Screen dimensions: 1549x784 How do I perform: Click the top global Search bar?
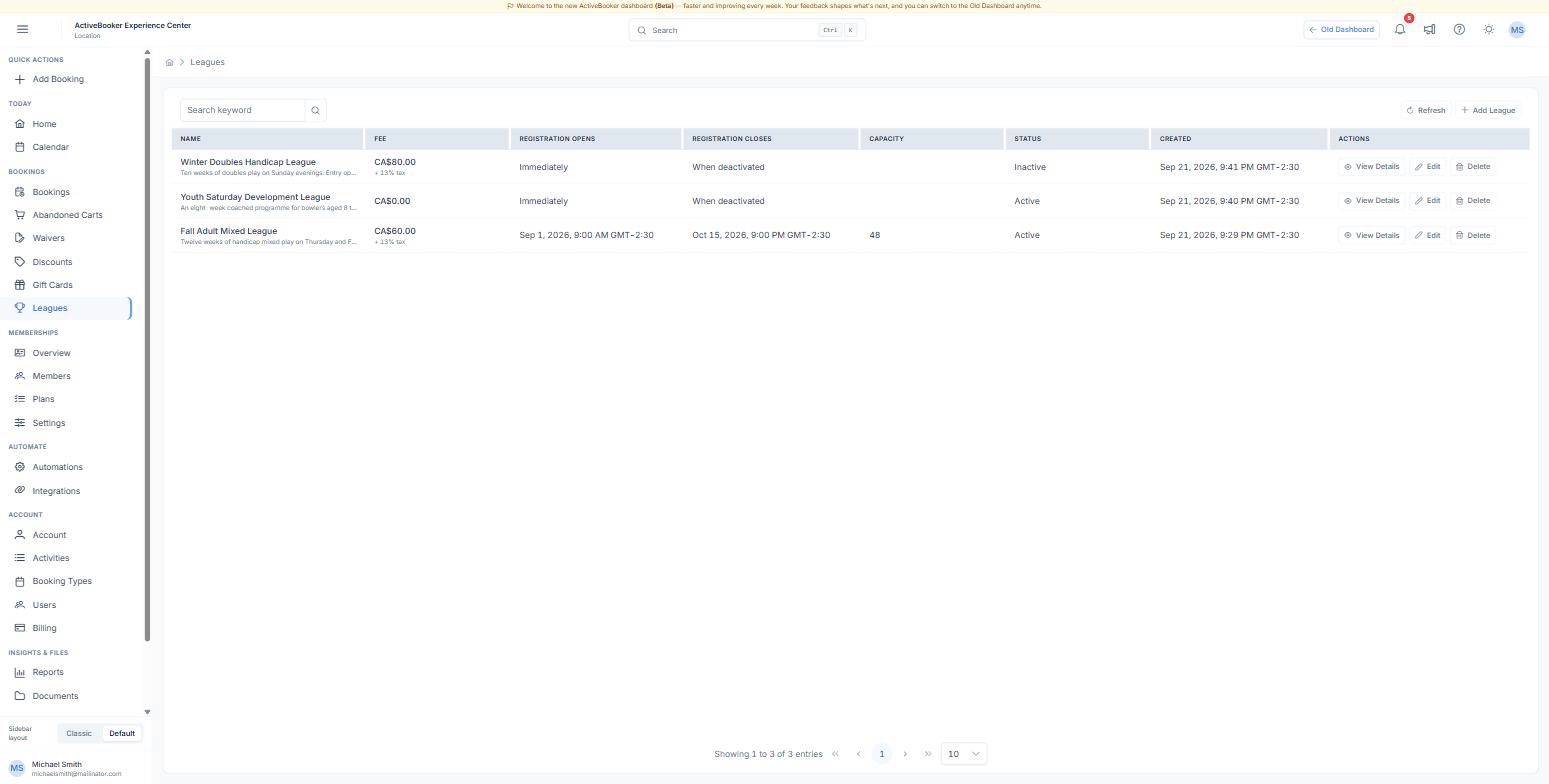[747, 30]
